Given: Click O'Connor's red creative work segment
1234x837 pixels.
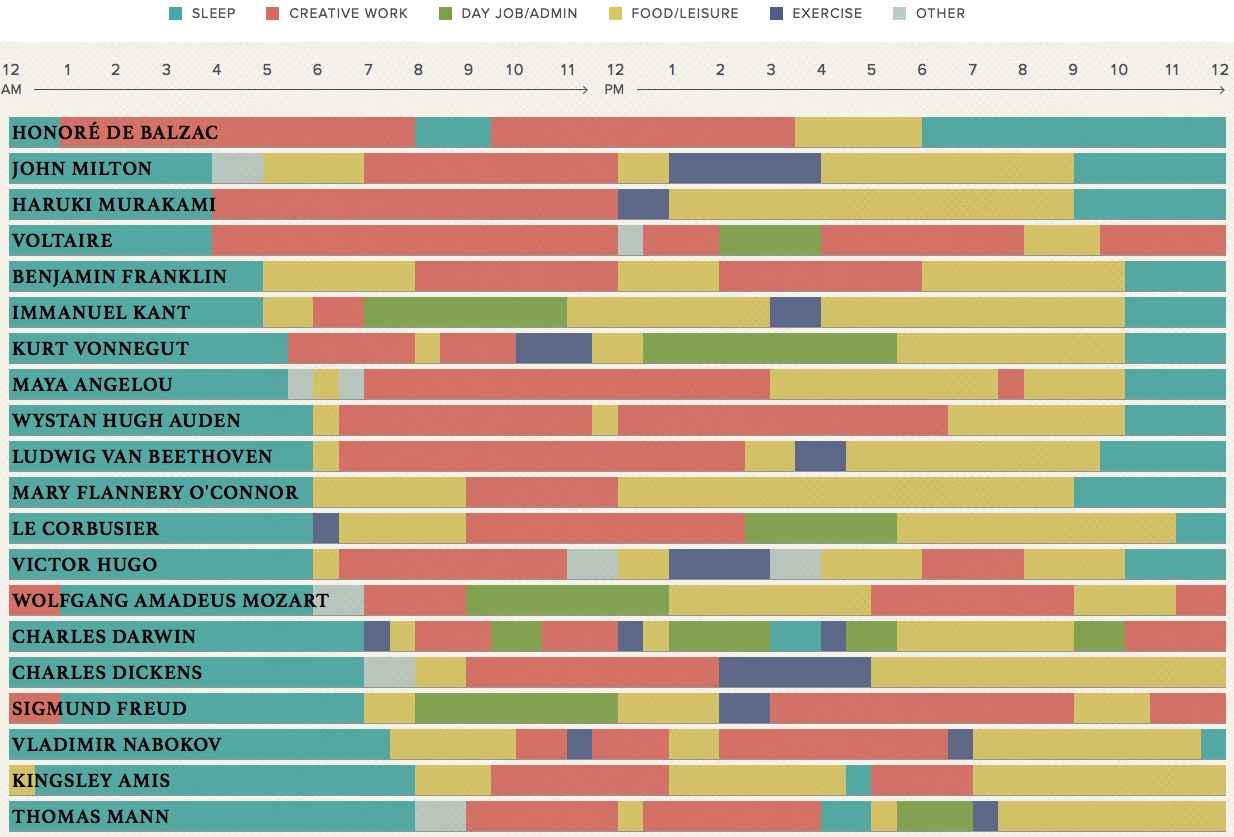Looking at the screenshot, I should [542, 492].
